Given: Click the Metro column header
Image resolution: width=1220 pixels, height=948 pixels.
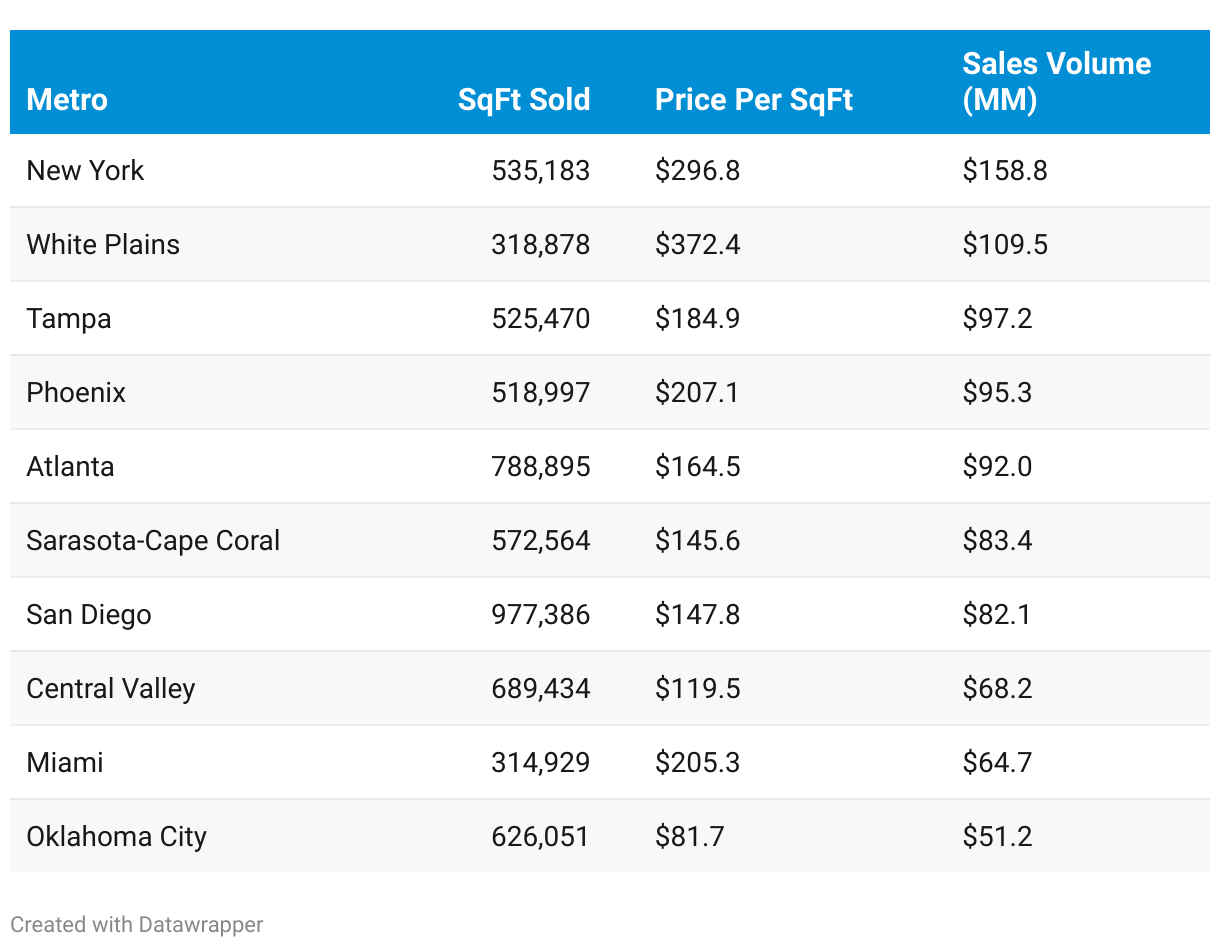Looking at the screenshot, I should click(67, 100).
